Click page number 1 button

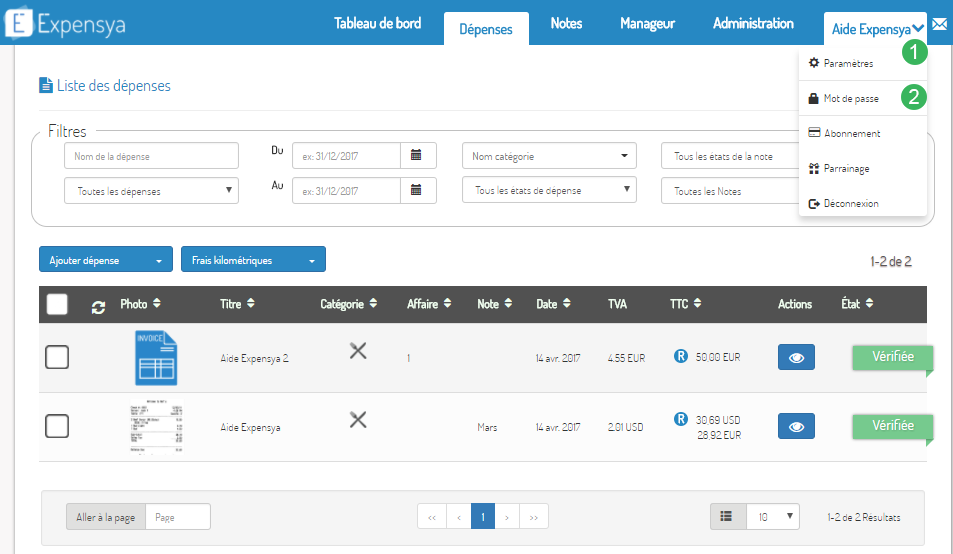click(483, 516)
